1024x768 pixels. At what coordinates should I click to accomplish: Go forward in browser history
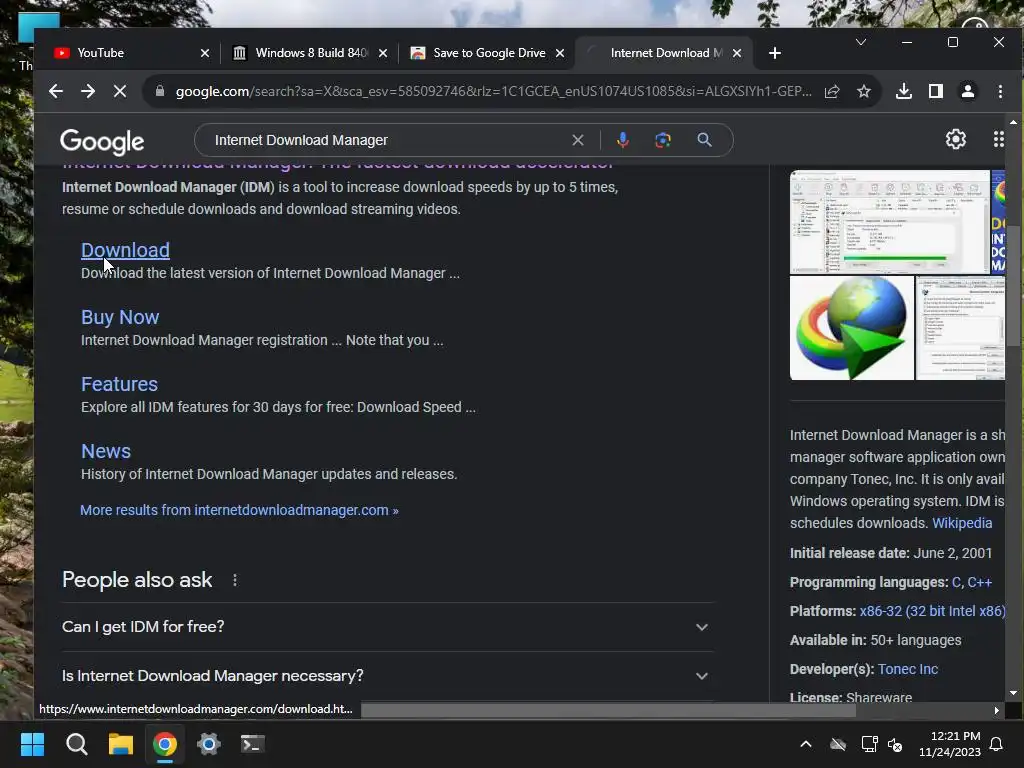click(x=88, y=91)
